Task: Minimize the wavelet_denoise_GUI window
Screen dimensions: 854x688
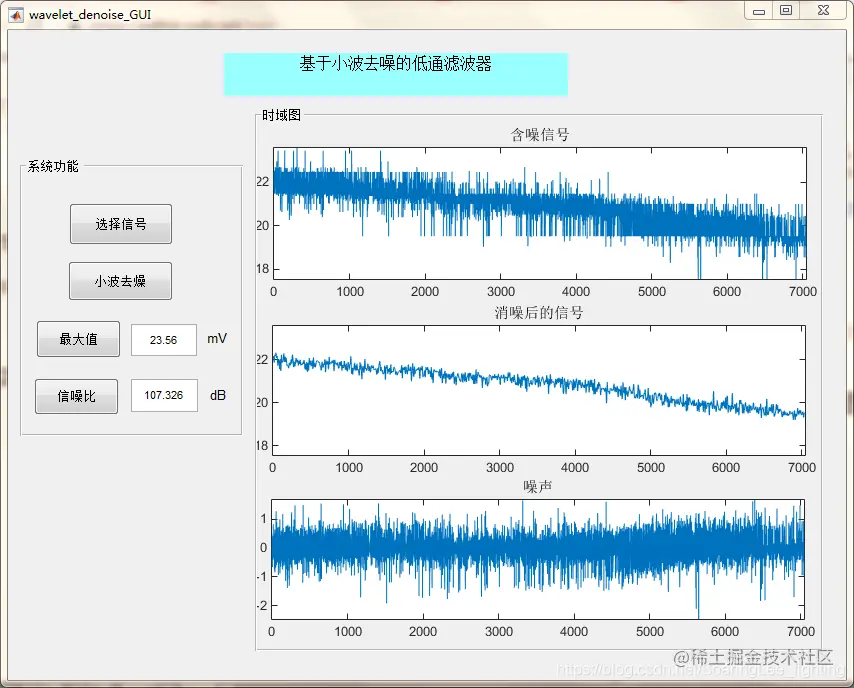Action: [x=759, y=10]
